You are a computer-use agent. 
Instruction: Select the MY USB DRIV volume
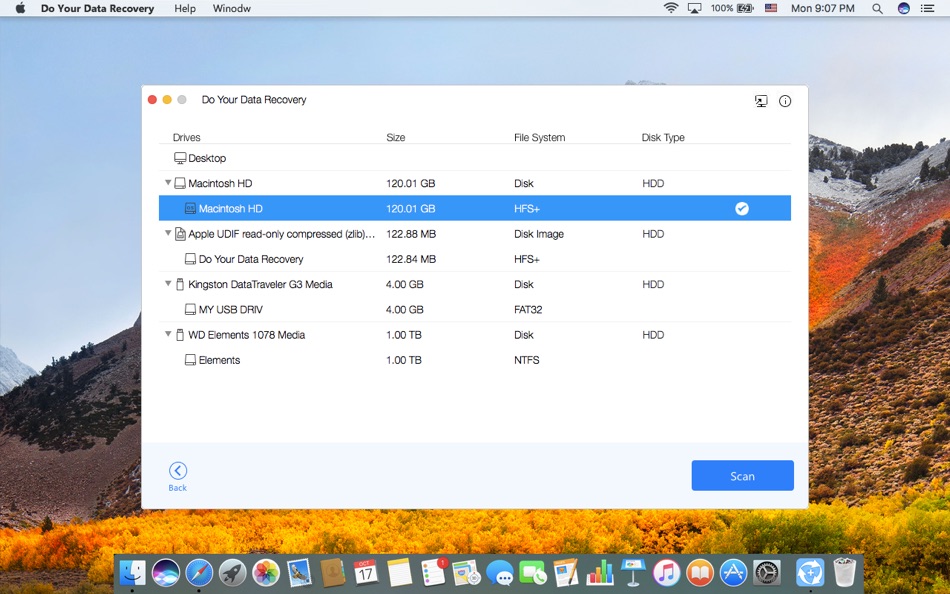[474, 309]
